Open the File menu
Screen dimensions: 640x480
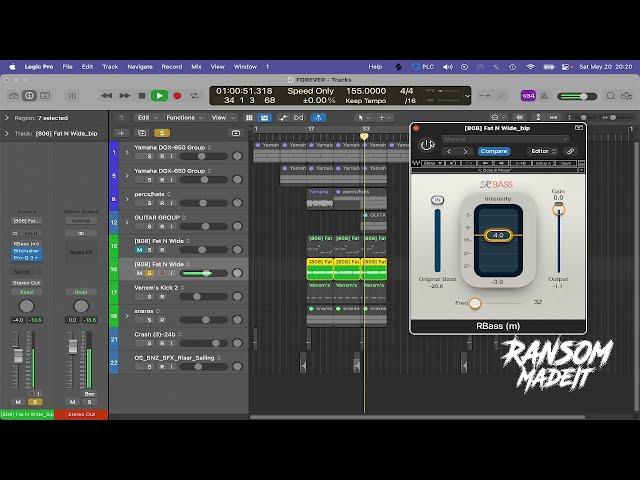pyautogui.click(x=67, y=67)
